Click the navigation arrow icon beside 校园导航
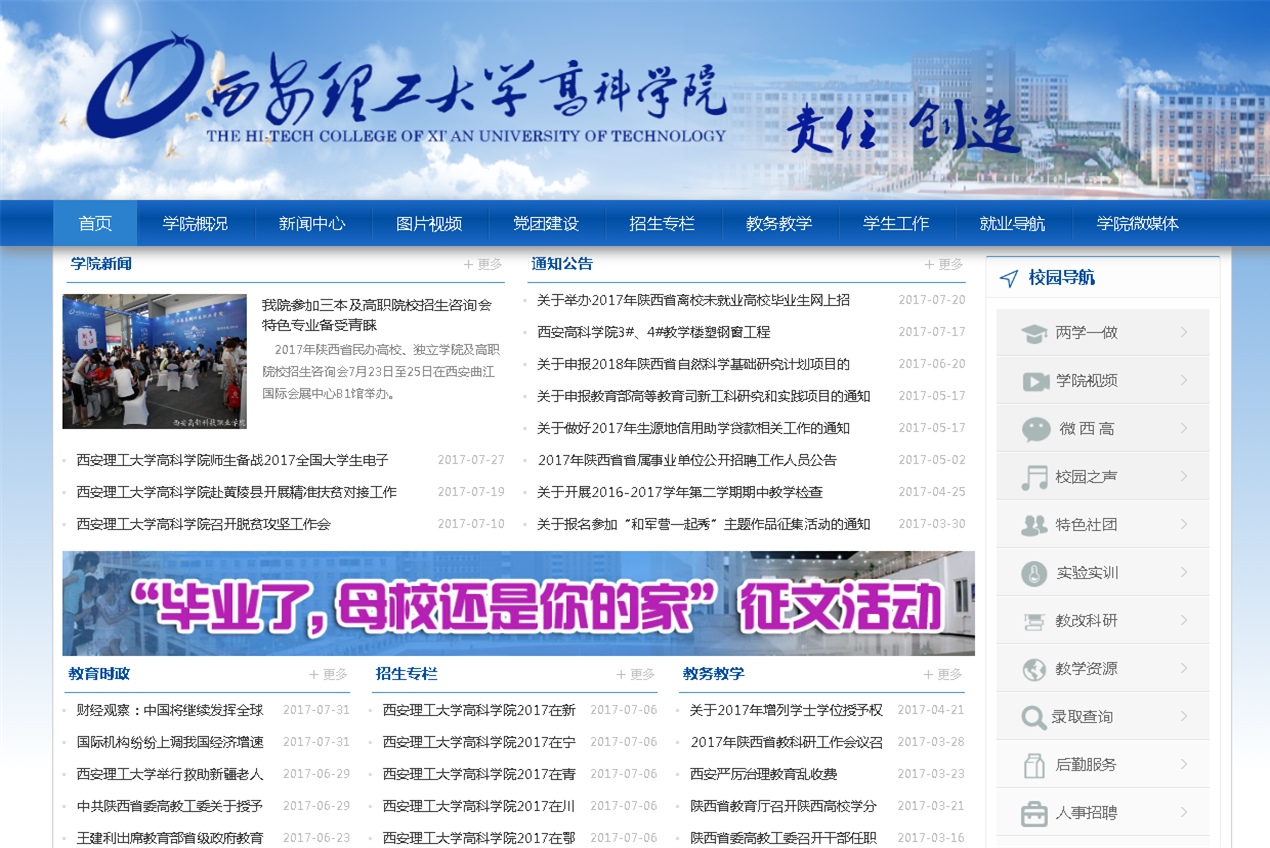This screenshot has height=848, width=1270. point(1009,278)
